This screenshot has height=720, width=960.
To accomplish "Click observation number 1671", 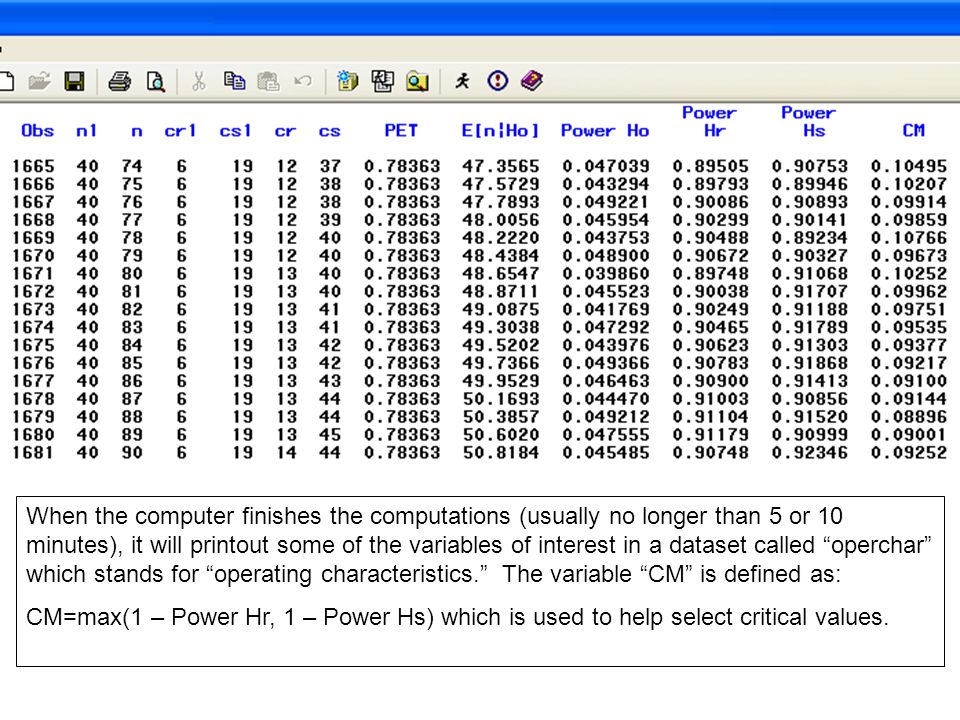I will coord(34,274).
